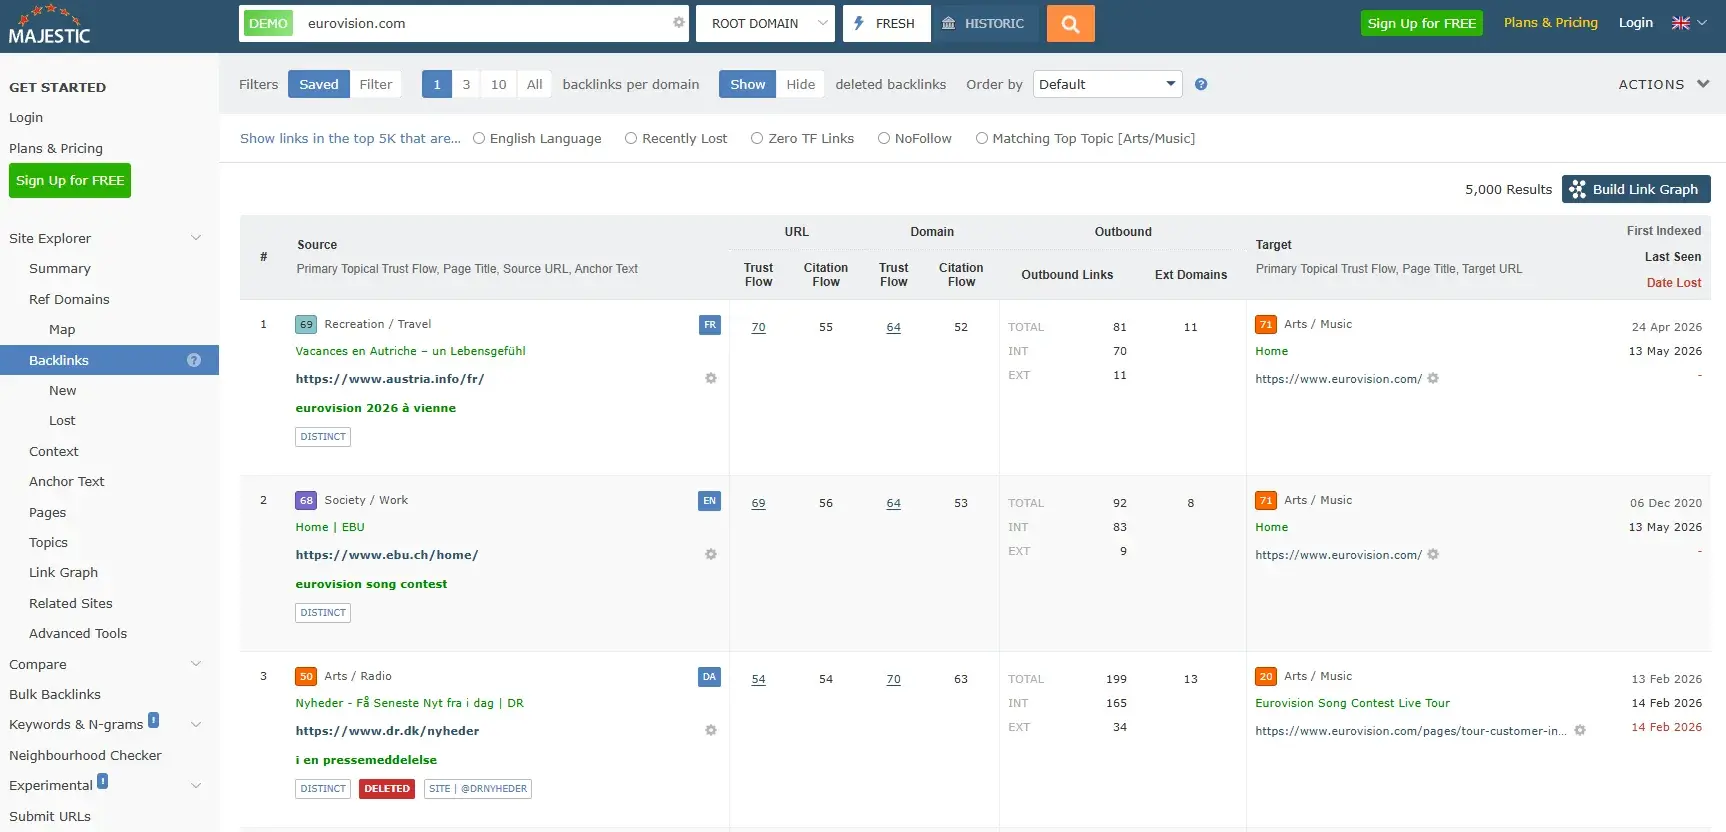
Task: Click gear icon for ebu.ch source URL
Action: click(711, 554)
